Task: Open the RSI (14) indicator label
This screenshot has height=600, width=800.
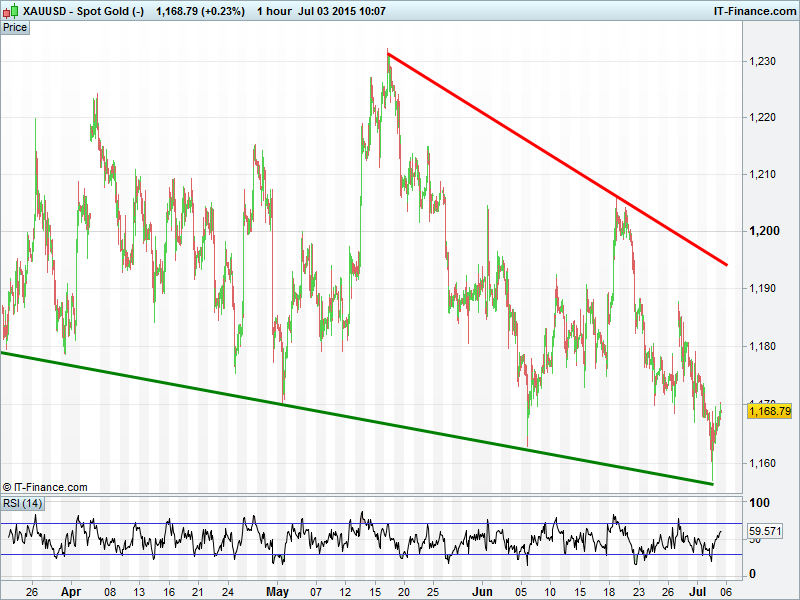Action: tap(22, 502)
